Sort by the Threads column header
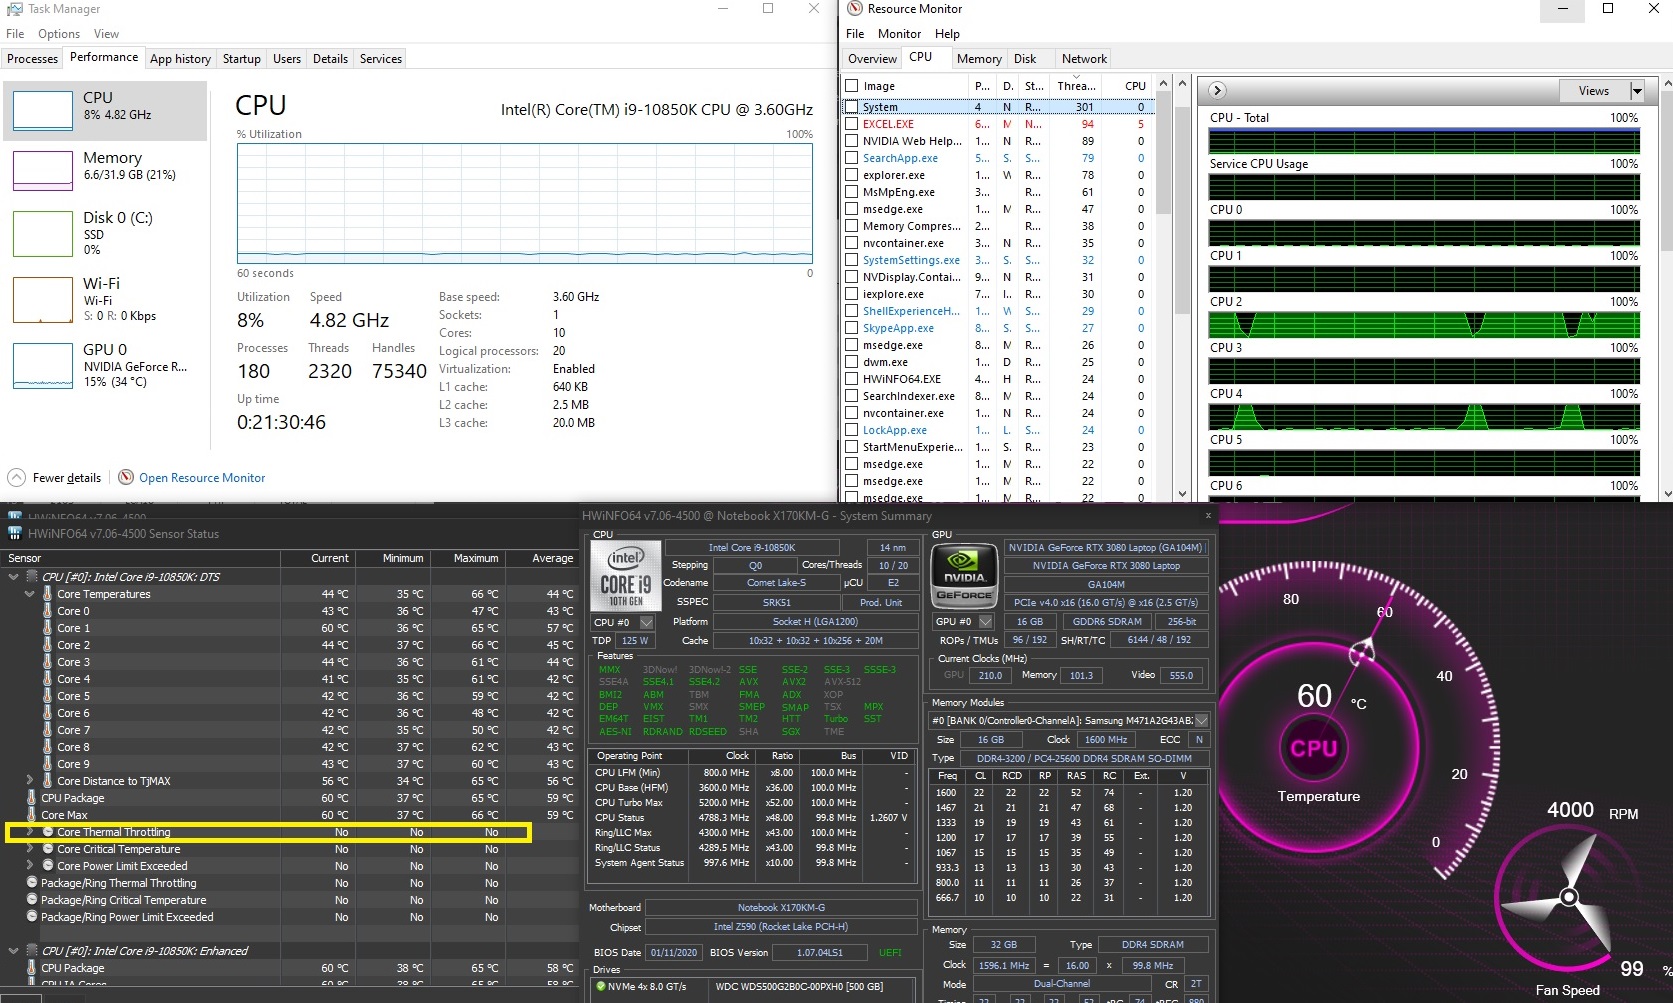 pos(1076,86)
